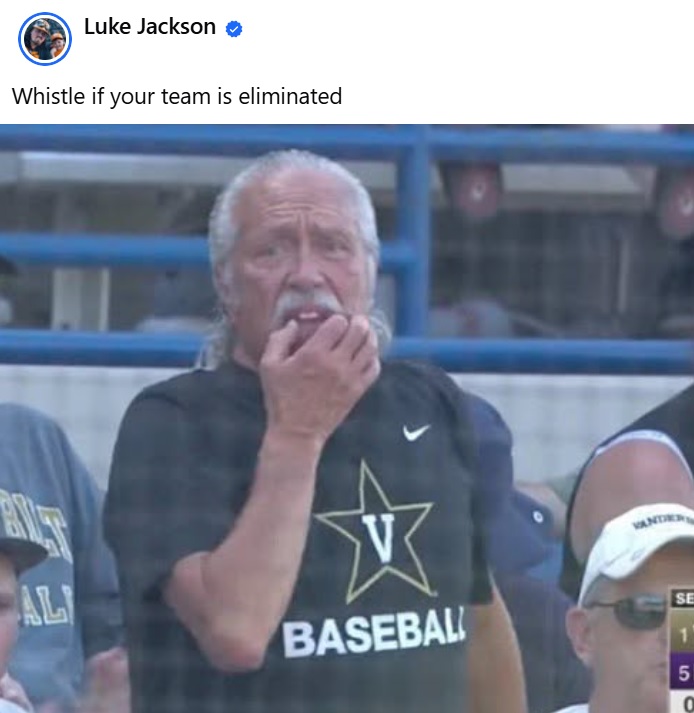Image resolution: width=694 pixels, height=713 pixels.
Task: Click the blue verified badge
Action: pyautogui.click(x=234, y=29)
